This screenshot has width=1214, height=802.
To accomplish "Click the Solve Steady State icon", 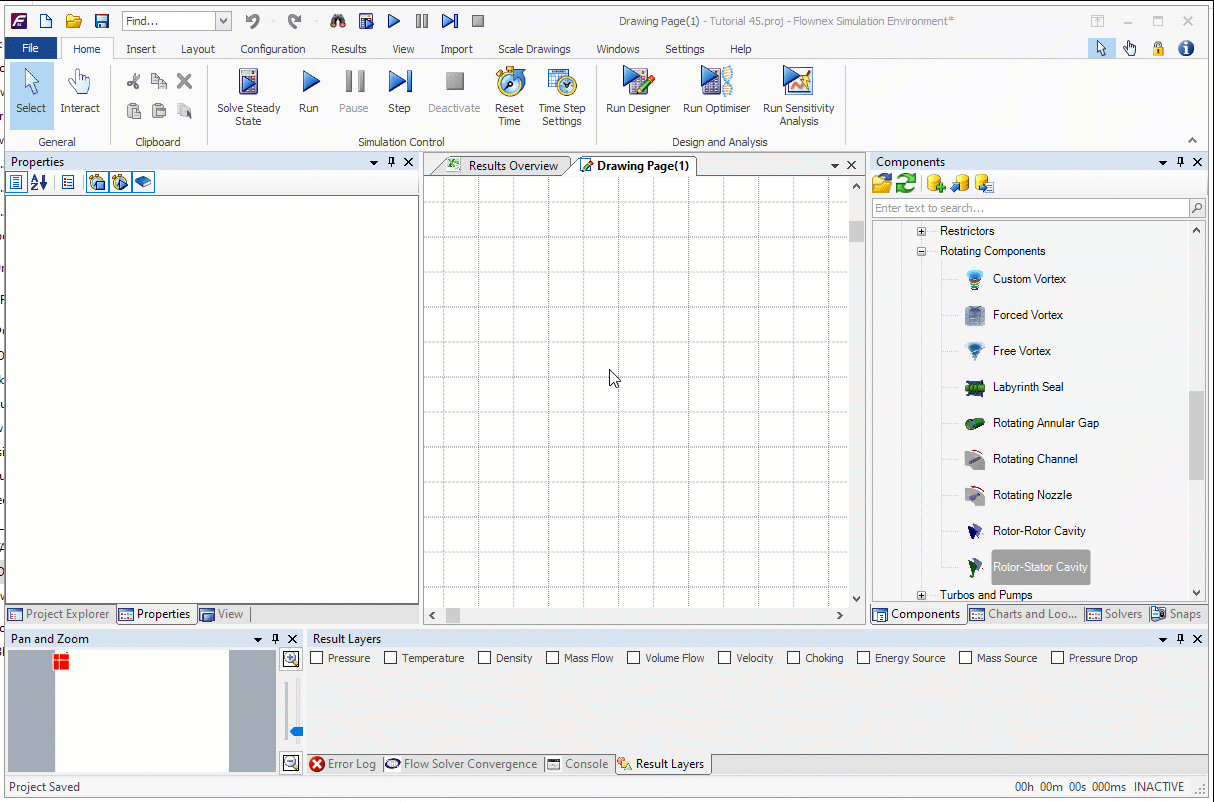I will coord(249,82).
